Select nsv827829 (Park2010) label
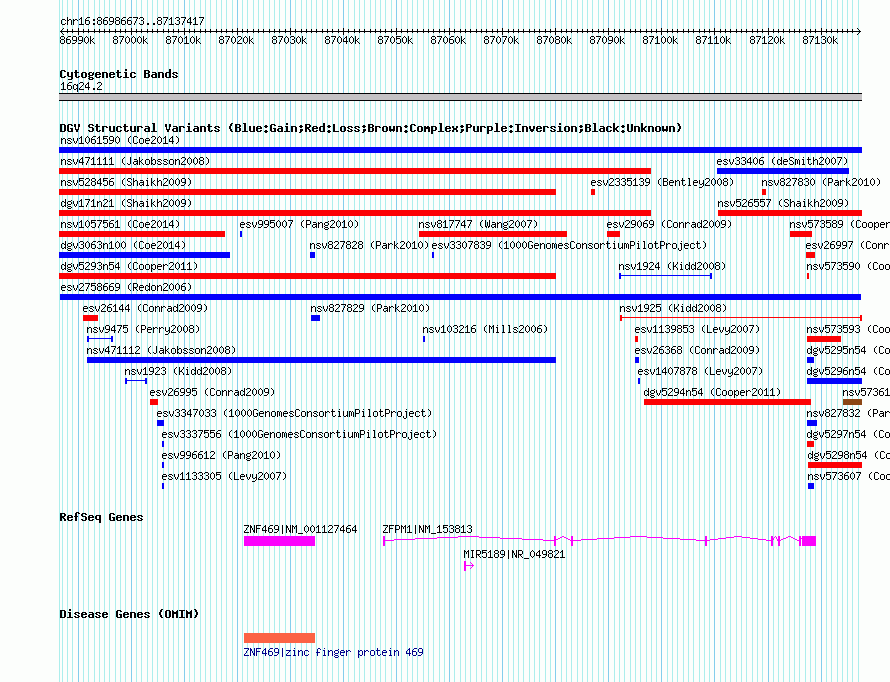This screenshot has height=682, width=890. coord(370,308)
